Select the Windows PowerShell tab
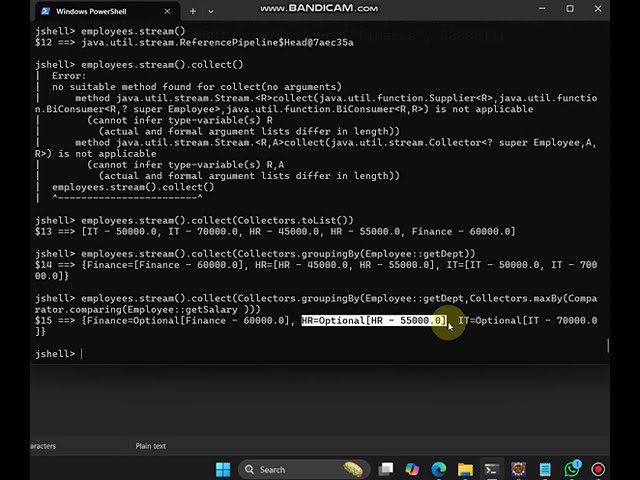Image resolution: width=640 pixels, height=480 pixels. (x=107, y=11)
